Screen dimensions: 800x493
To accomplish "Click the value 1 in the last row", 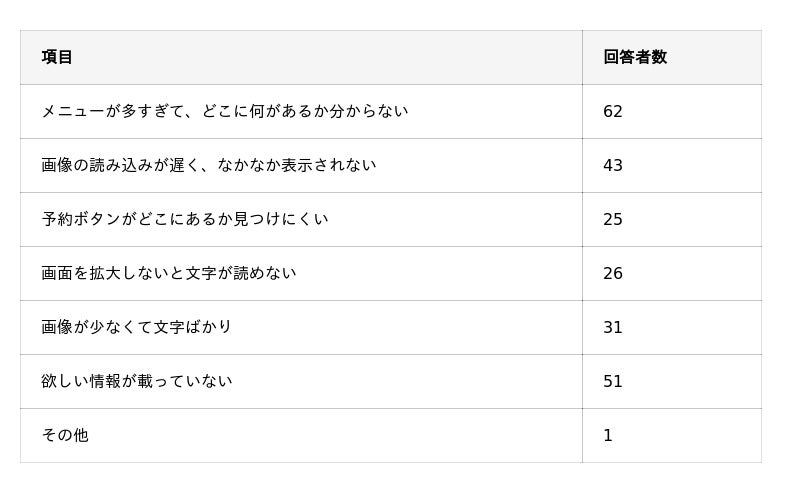I will click(608, 435).
